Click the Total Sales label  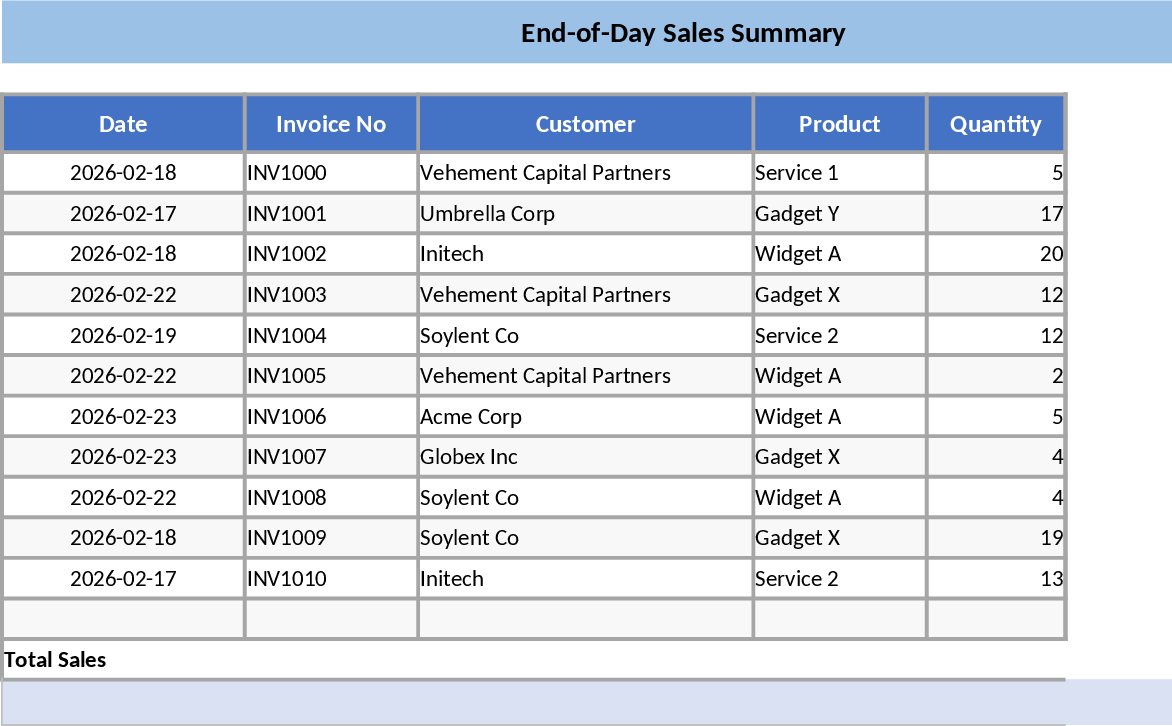(56, 660)
